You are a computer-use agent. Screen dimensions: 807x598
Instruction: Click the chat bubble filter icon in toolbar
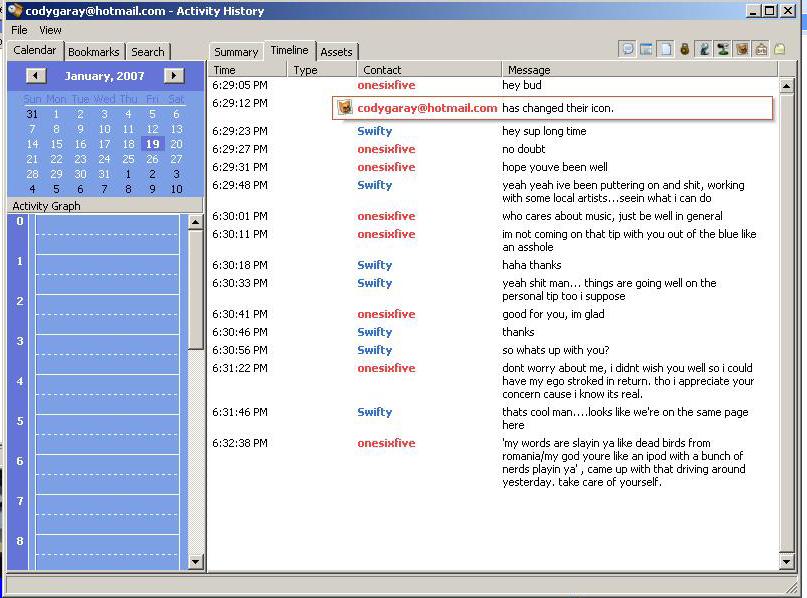tap(628, 49)
